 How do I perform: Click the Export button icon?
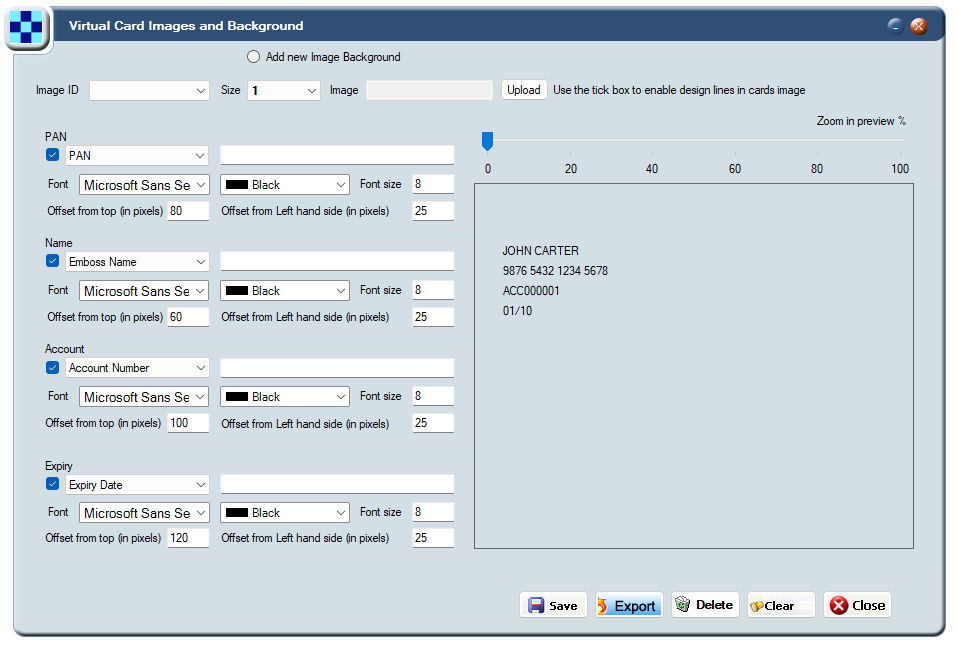[602, 606]
